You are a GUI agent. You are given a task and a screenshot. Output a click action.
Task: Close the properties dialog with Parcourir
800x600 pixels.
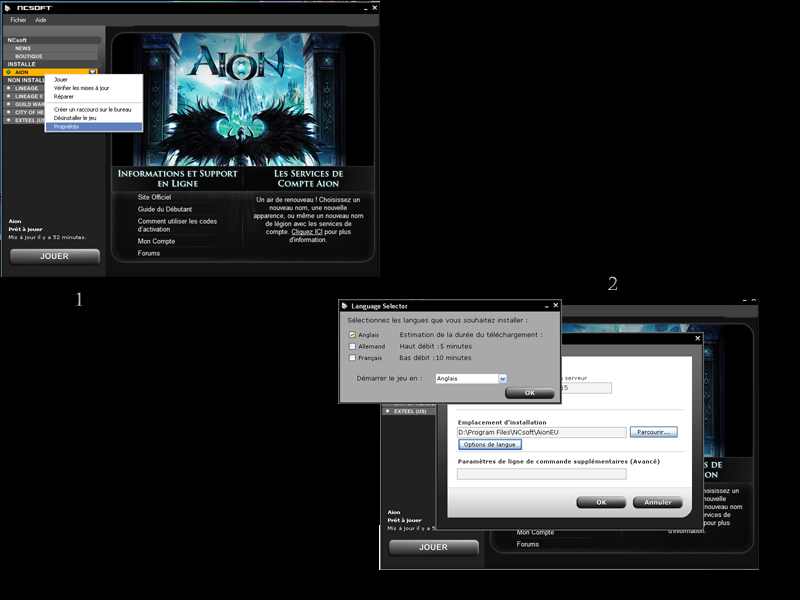tap(697, 338)
